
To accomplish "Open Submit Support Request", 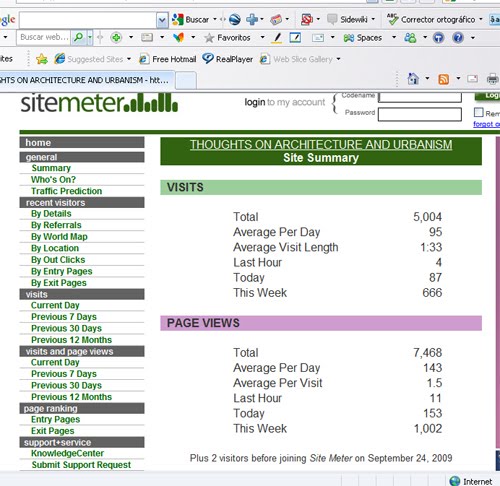I will click(81, 465).
